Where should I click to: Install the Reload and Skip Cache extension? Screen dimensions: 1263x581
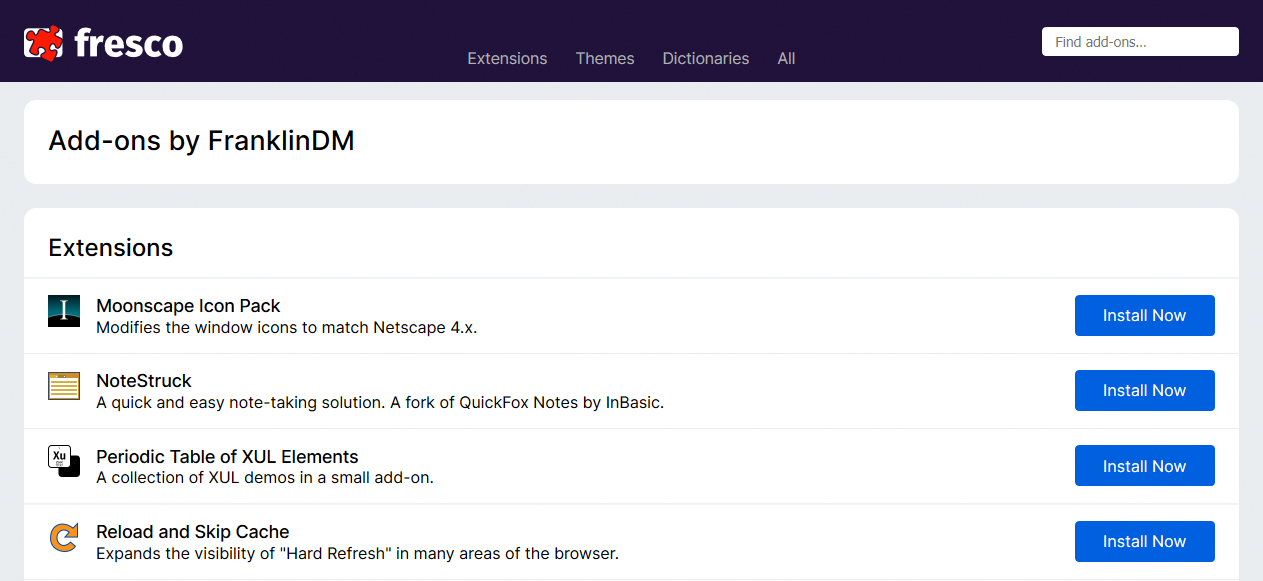click(1144, 541)
